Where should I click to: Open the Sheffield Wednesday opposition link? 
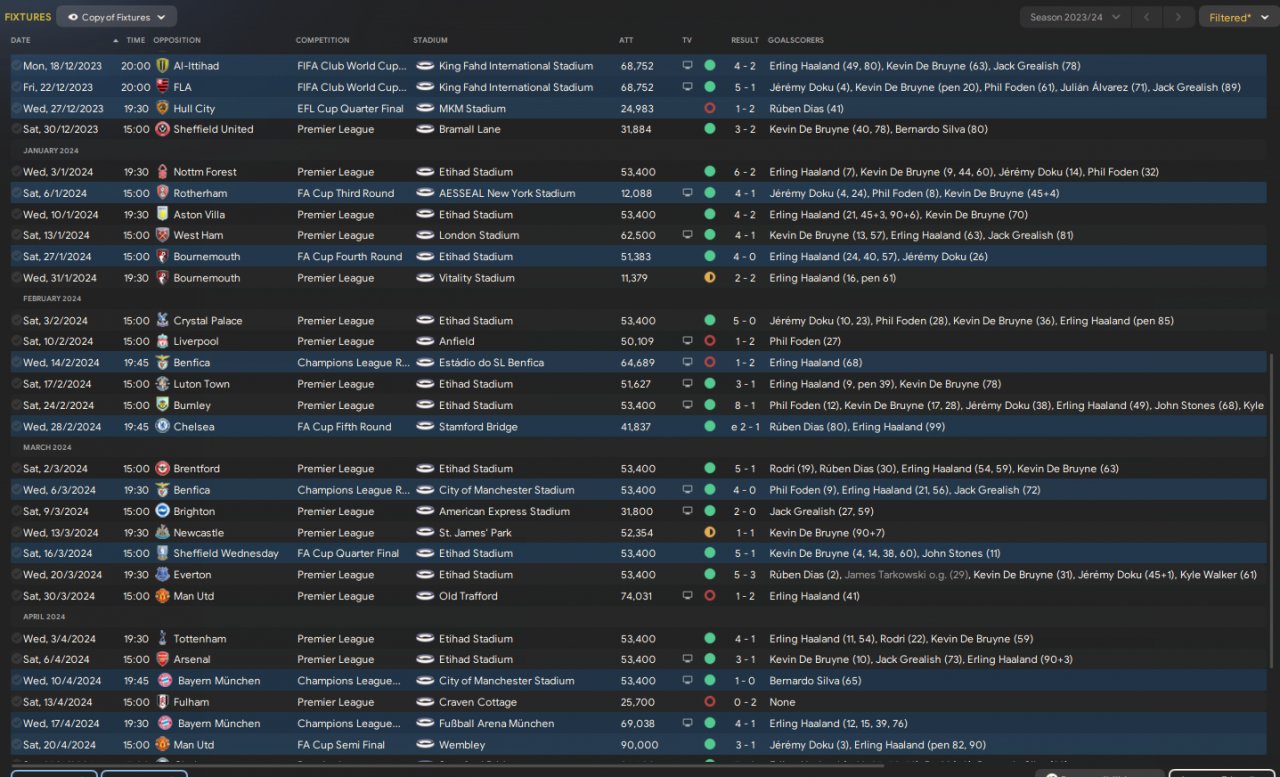(226, 553)
